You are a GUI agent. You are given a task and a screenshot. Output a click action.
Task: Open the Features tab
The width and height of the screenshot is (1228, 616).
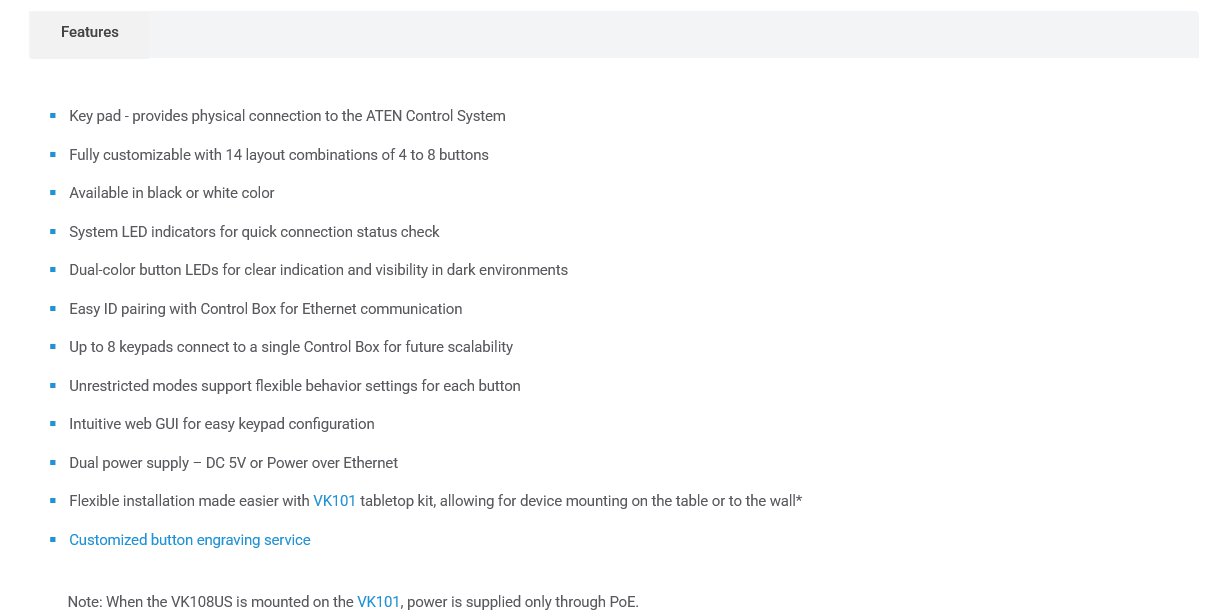(89, 33)
